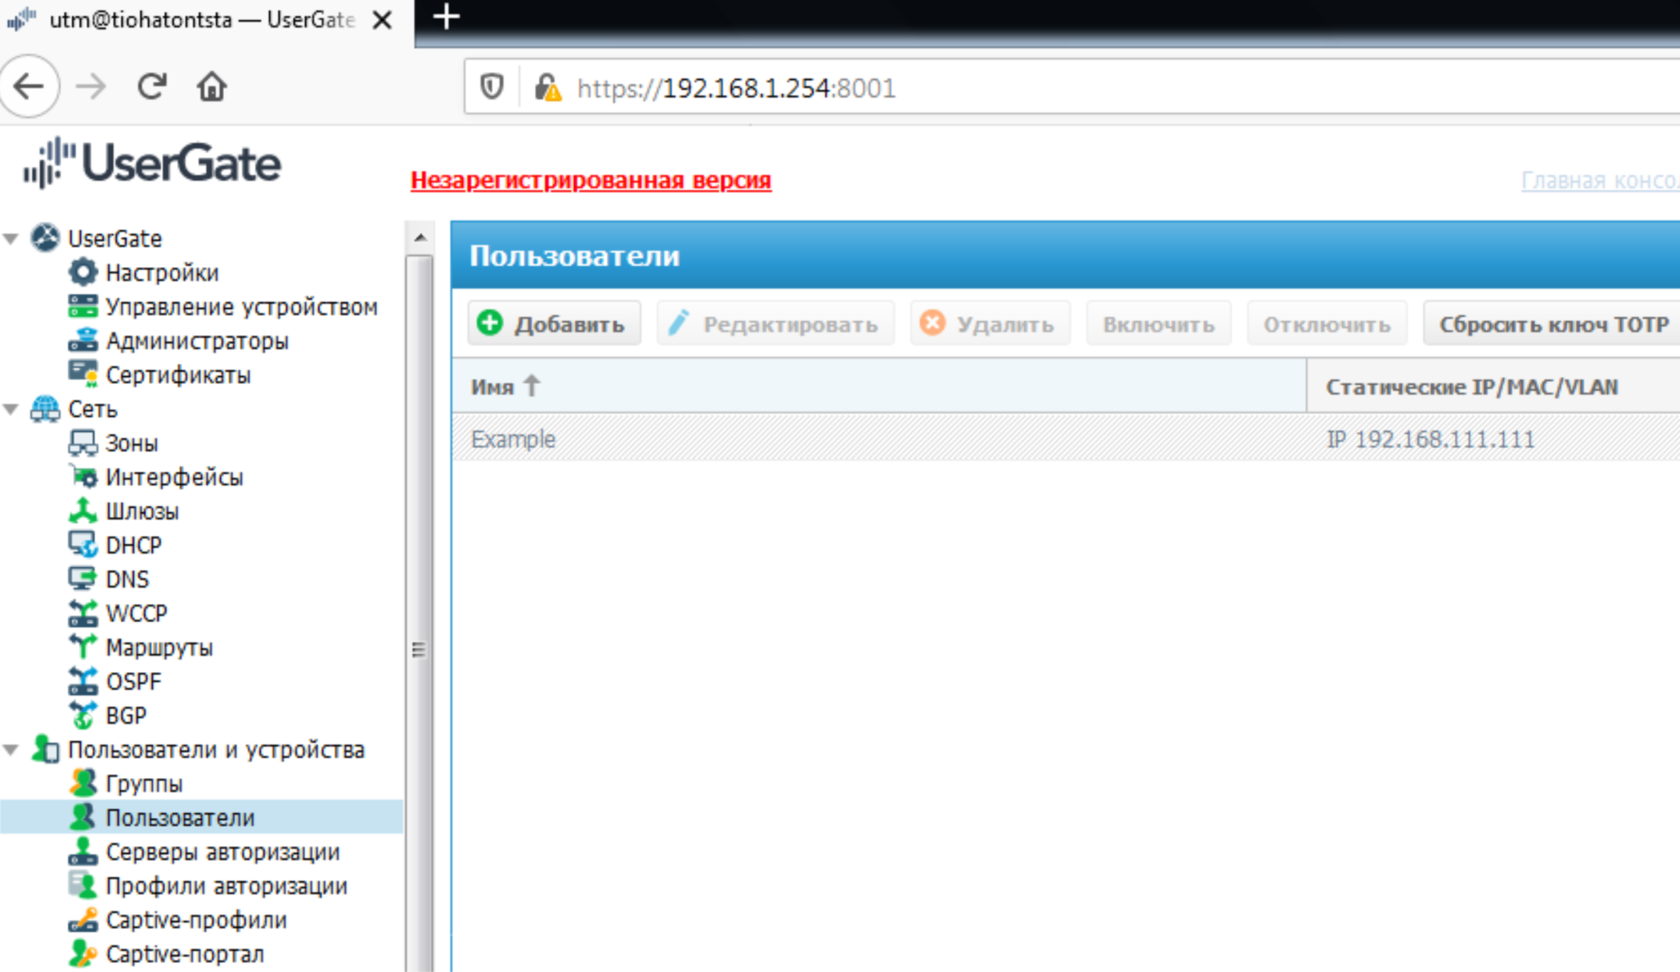Select the Example user row
1680x972 pixels.
tap(1066, 439)
